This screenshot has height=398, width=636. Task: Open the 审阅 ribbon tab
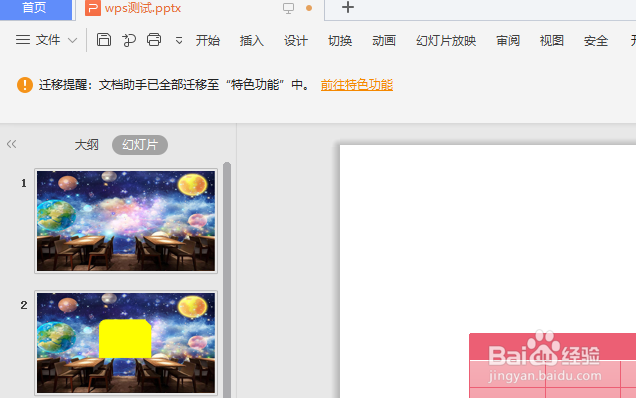point(508,41)
